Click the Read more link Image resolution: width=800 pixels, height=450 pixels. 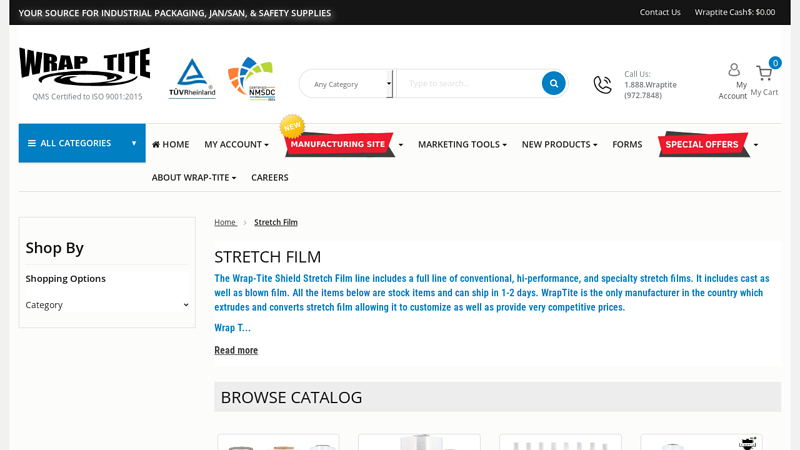point(236,351)
